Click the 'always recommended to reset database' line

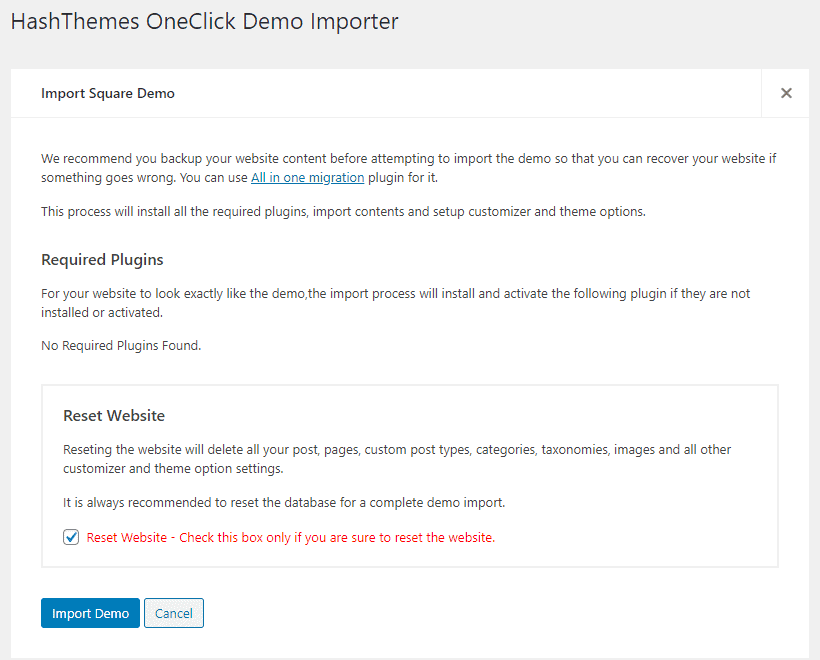284,503
